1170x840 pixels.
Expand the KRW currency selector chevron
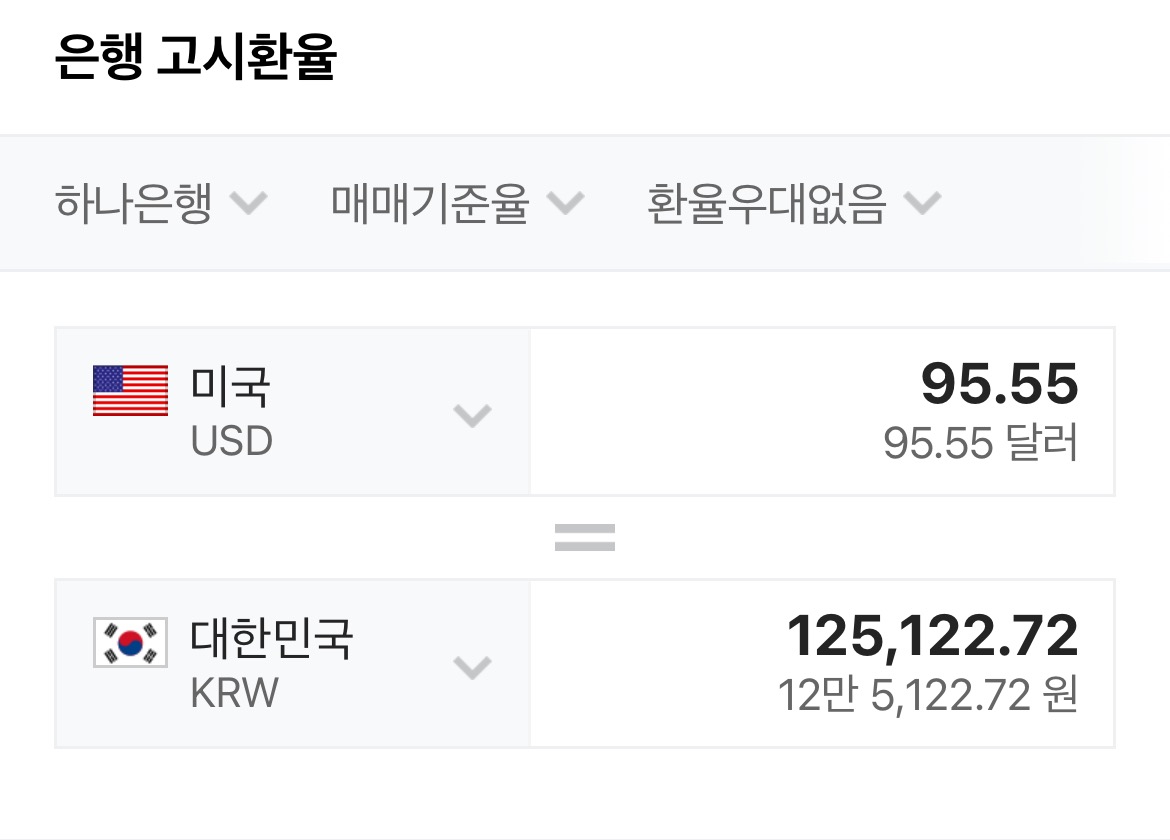(472, 666)
